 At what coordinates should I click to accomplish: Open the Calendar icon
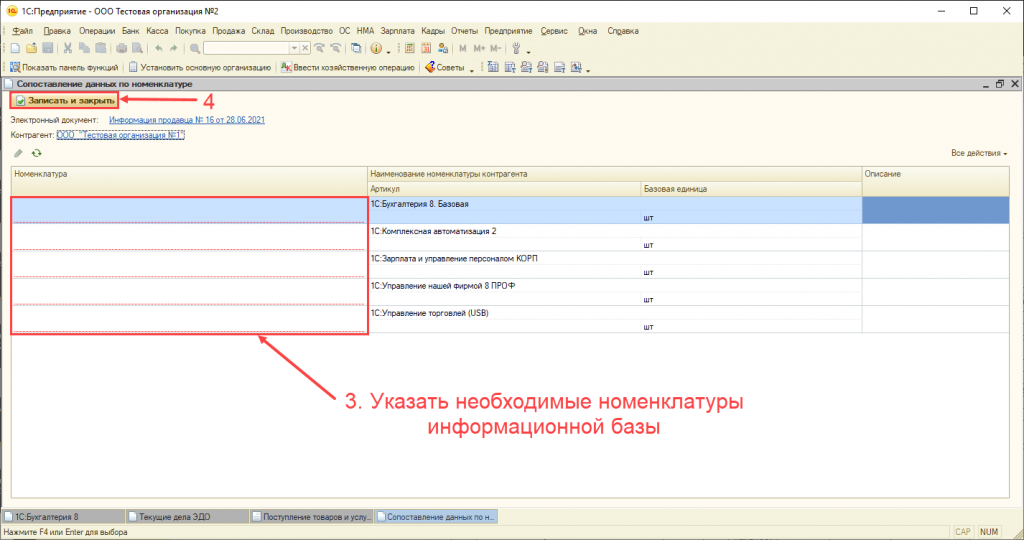click(426, 48)
